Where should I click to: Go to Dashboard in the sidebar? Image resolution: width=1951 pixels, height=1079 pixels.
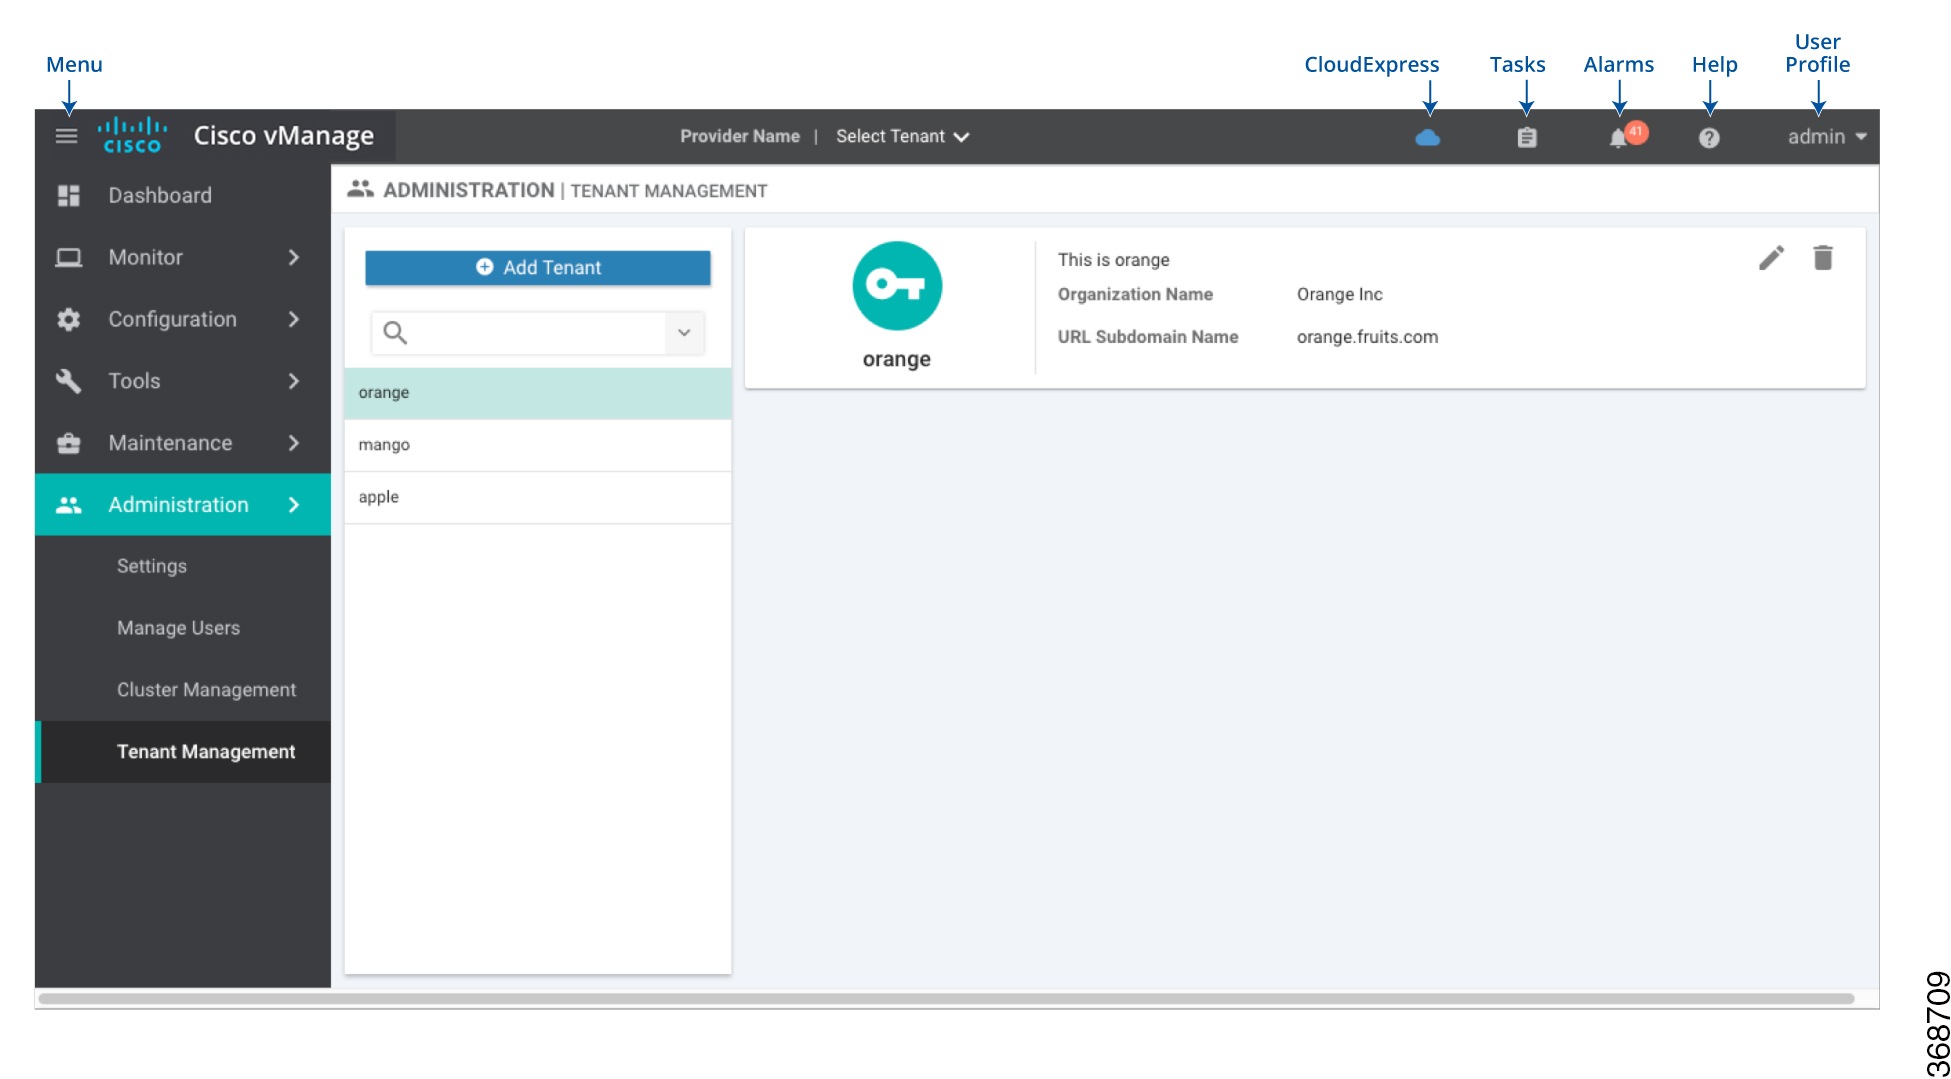pyautogui.click(x=183, y=195)
